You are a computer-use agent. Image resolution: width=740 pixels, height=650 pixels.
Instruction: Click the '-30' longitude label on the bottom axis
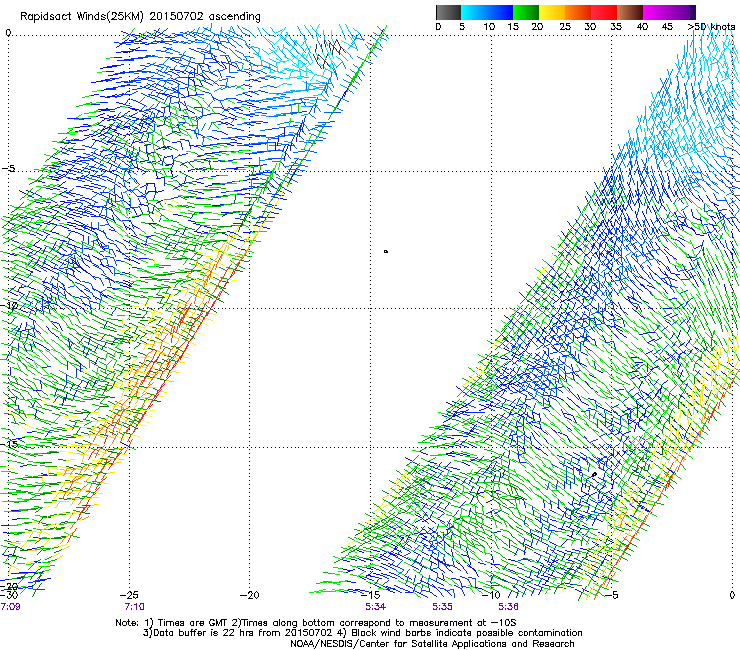(8, 595)
